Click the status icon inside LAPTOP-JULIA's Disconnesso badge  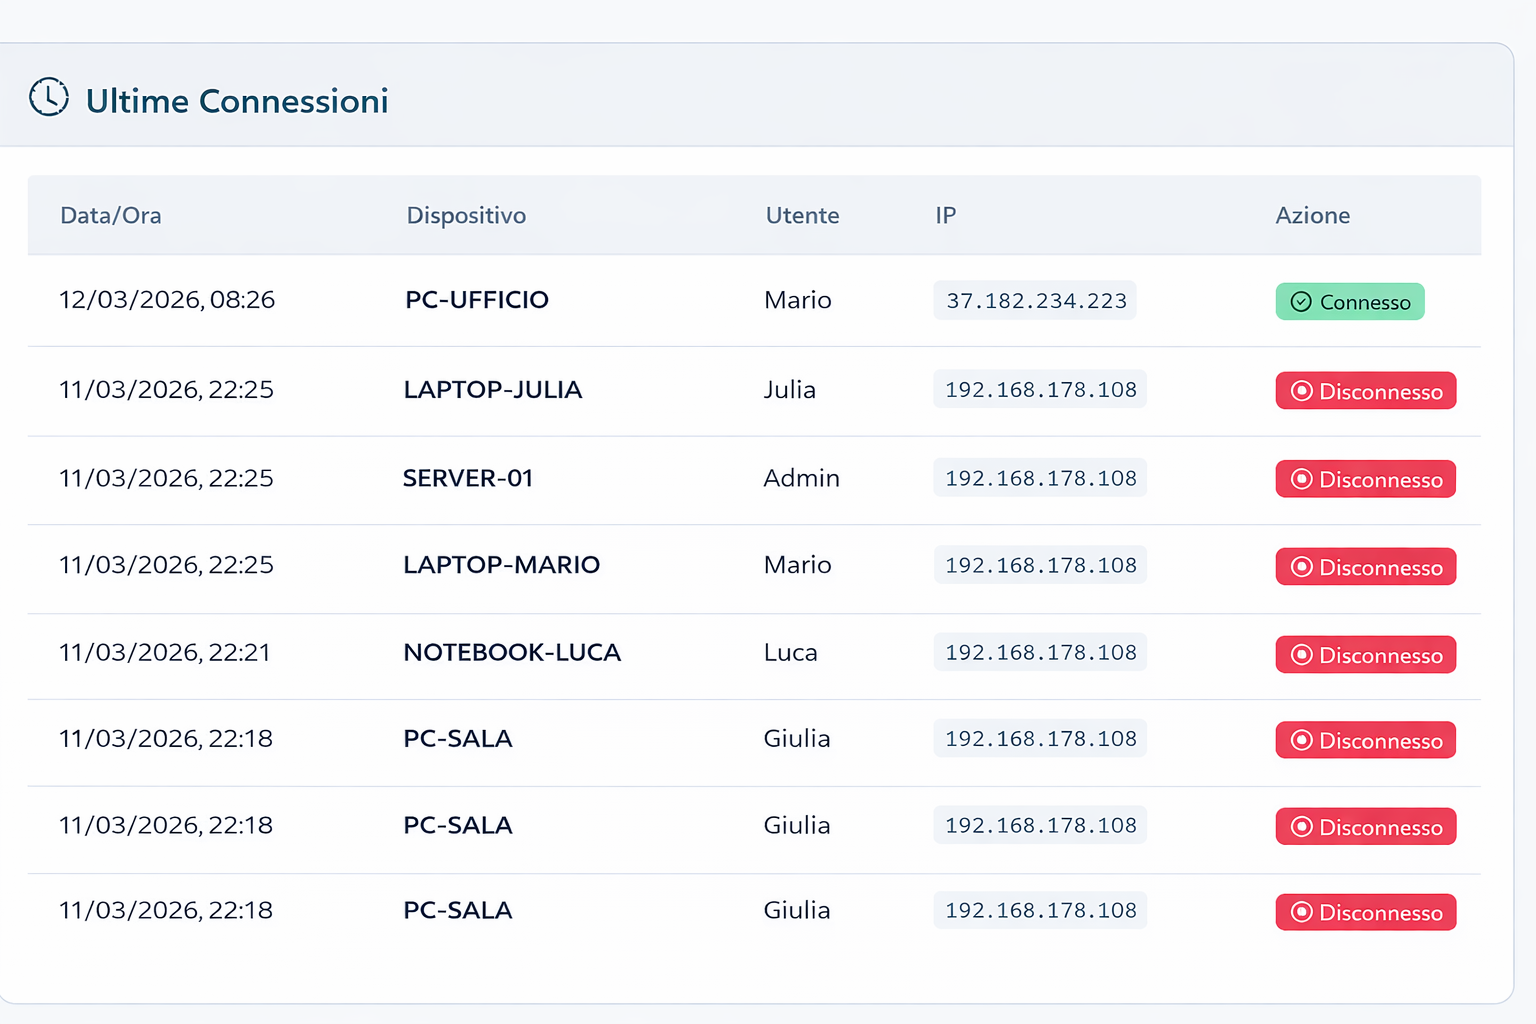pos(1301,391)
